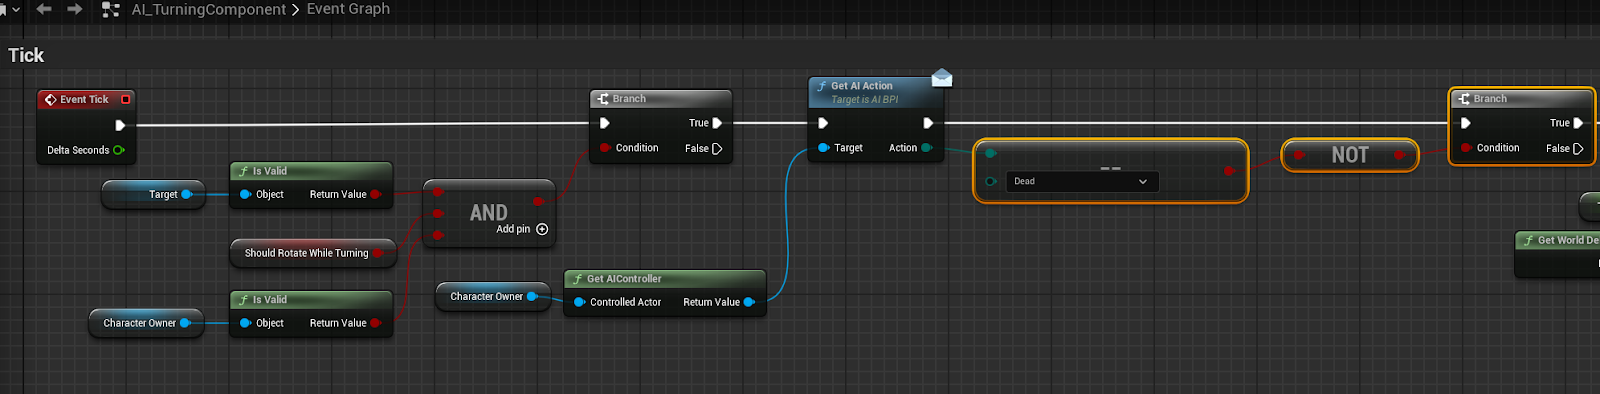Click Return Value pin on top Is Valid
This screenshot has width=1600, height=394.
click(376, 194)
